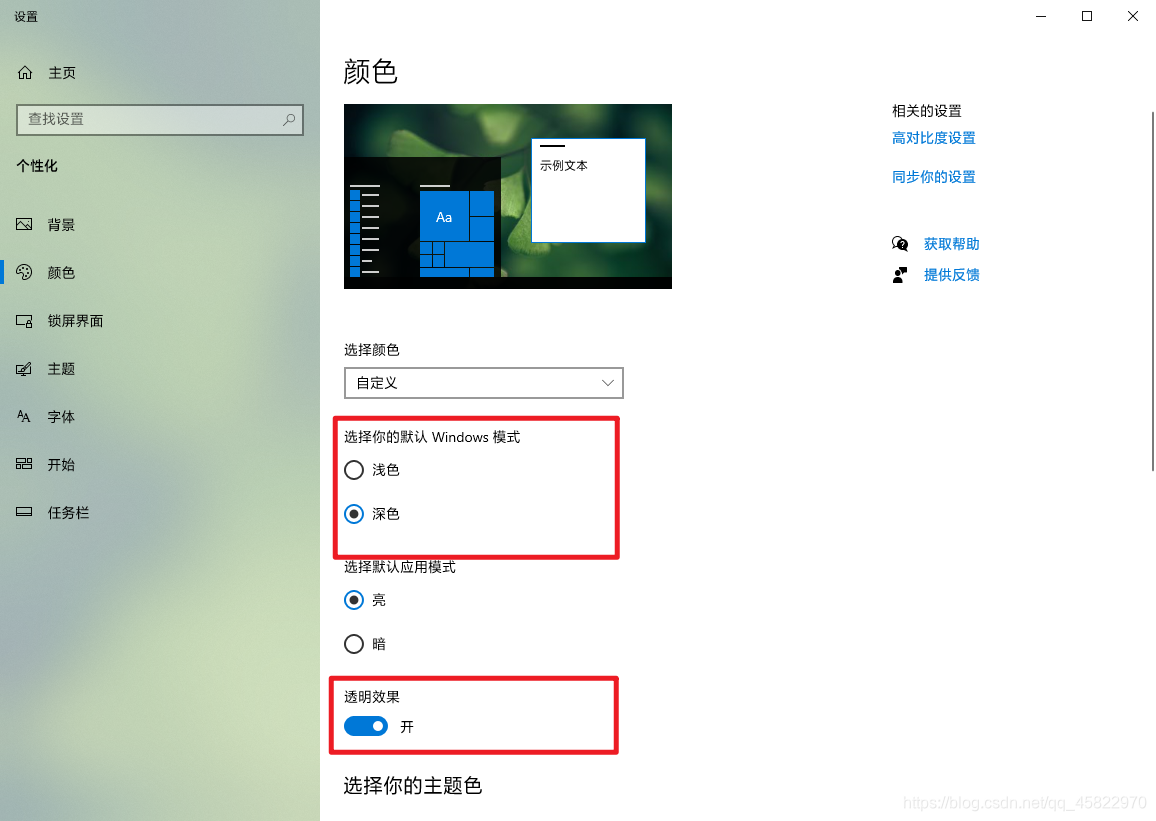The width and height of the screenshot is (1156, 821).
Task: Select 暗 app mode radio button
Action: [x=354, y=644]
